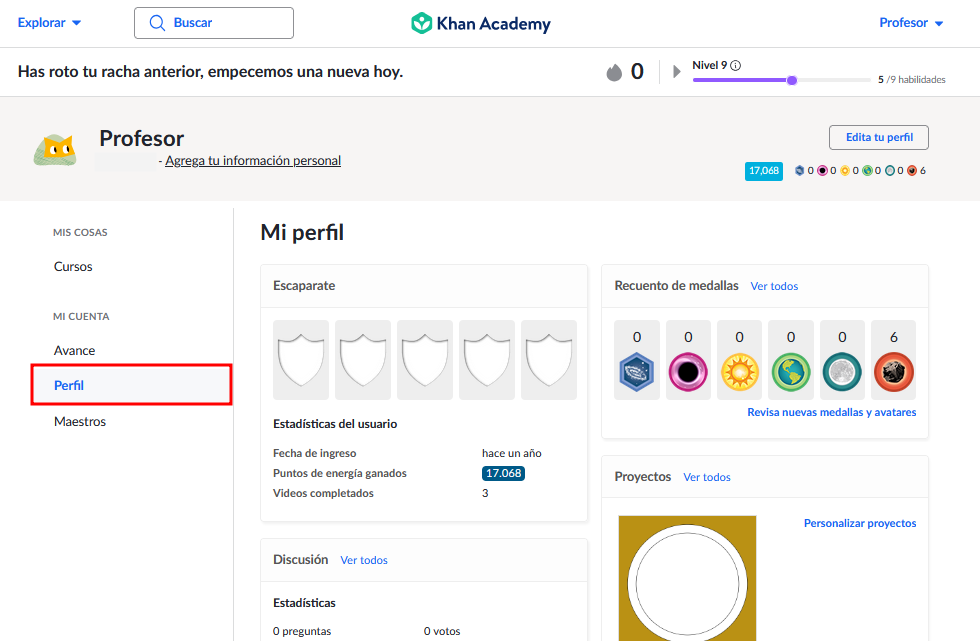Select the second empty shield in Escaparate
The width and height of the screenshot is (980, 641).
(362, 360)
